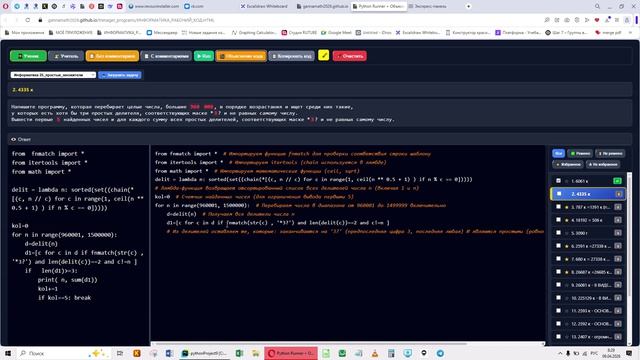Click green status icon on row 1. 6061
The image size is (640, 360).
(617, 181)
